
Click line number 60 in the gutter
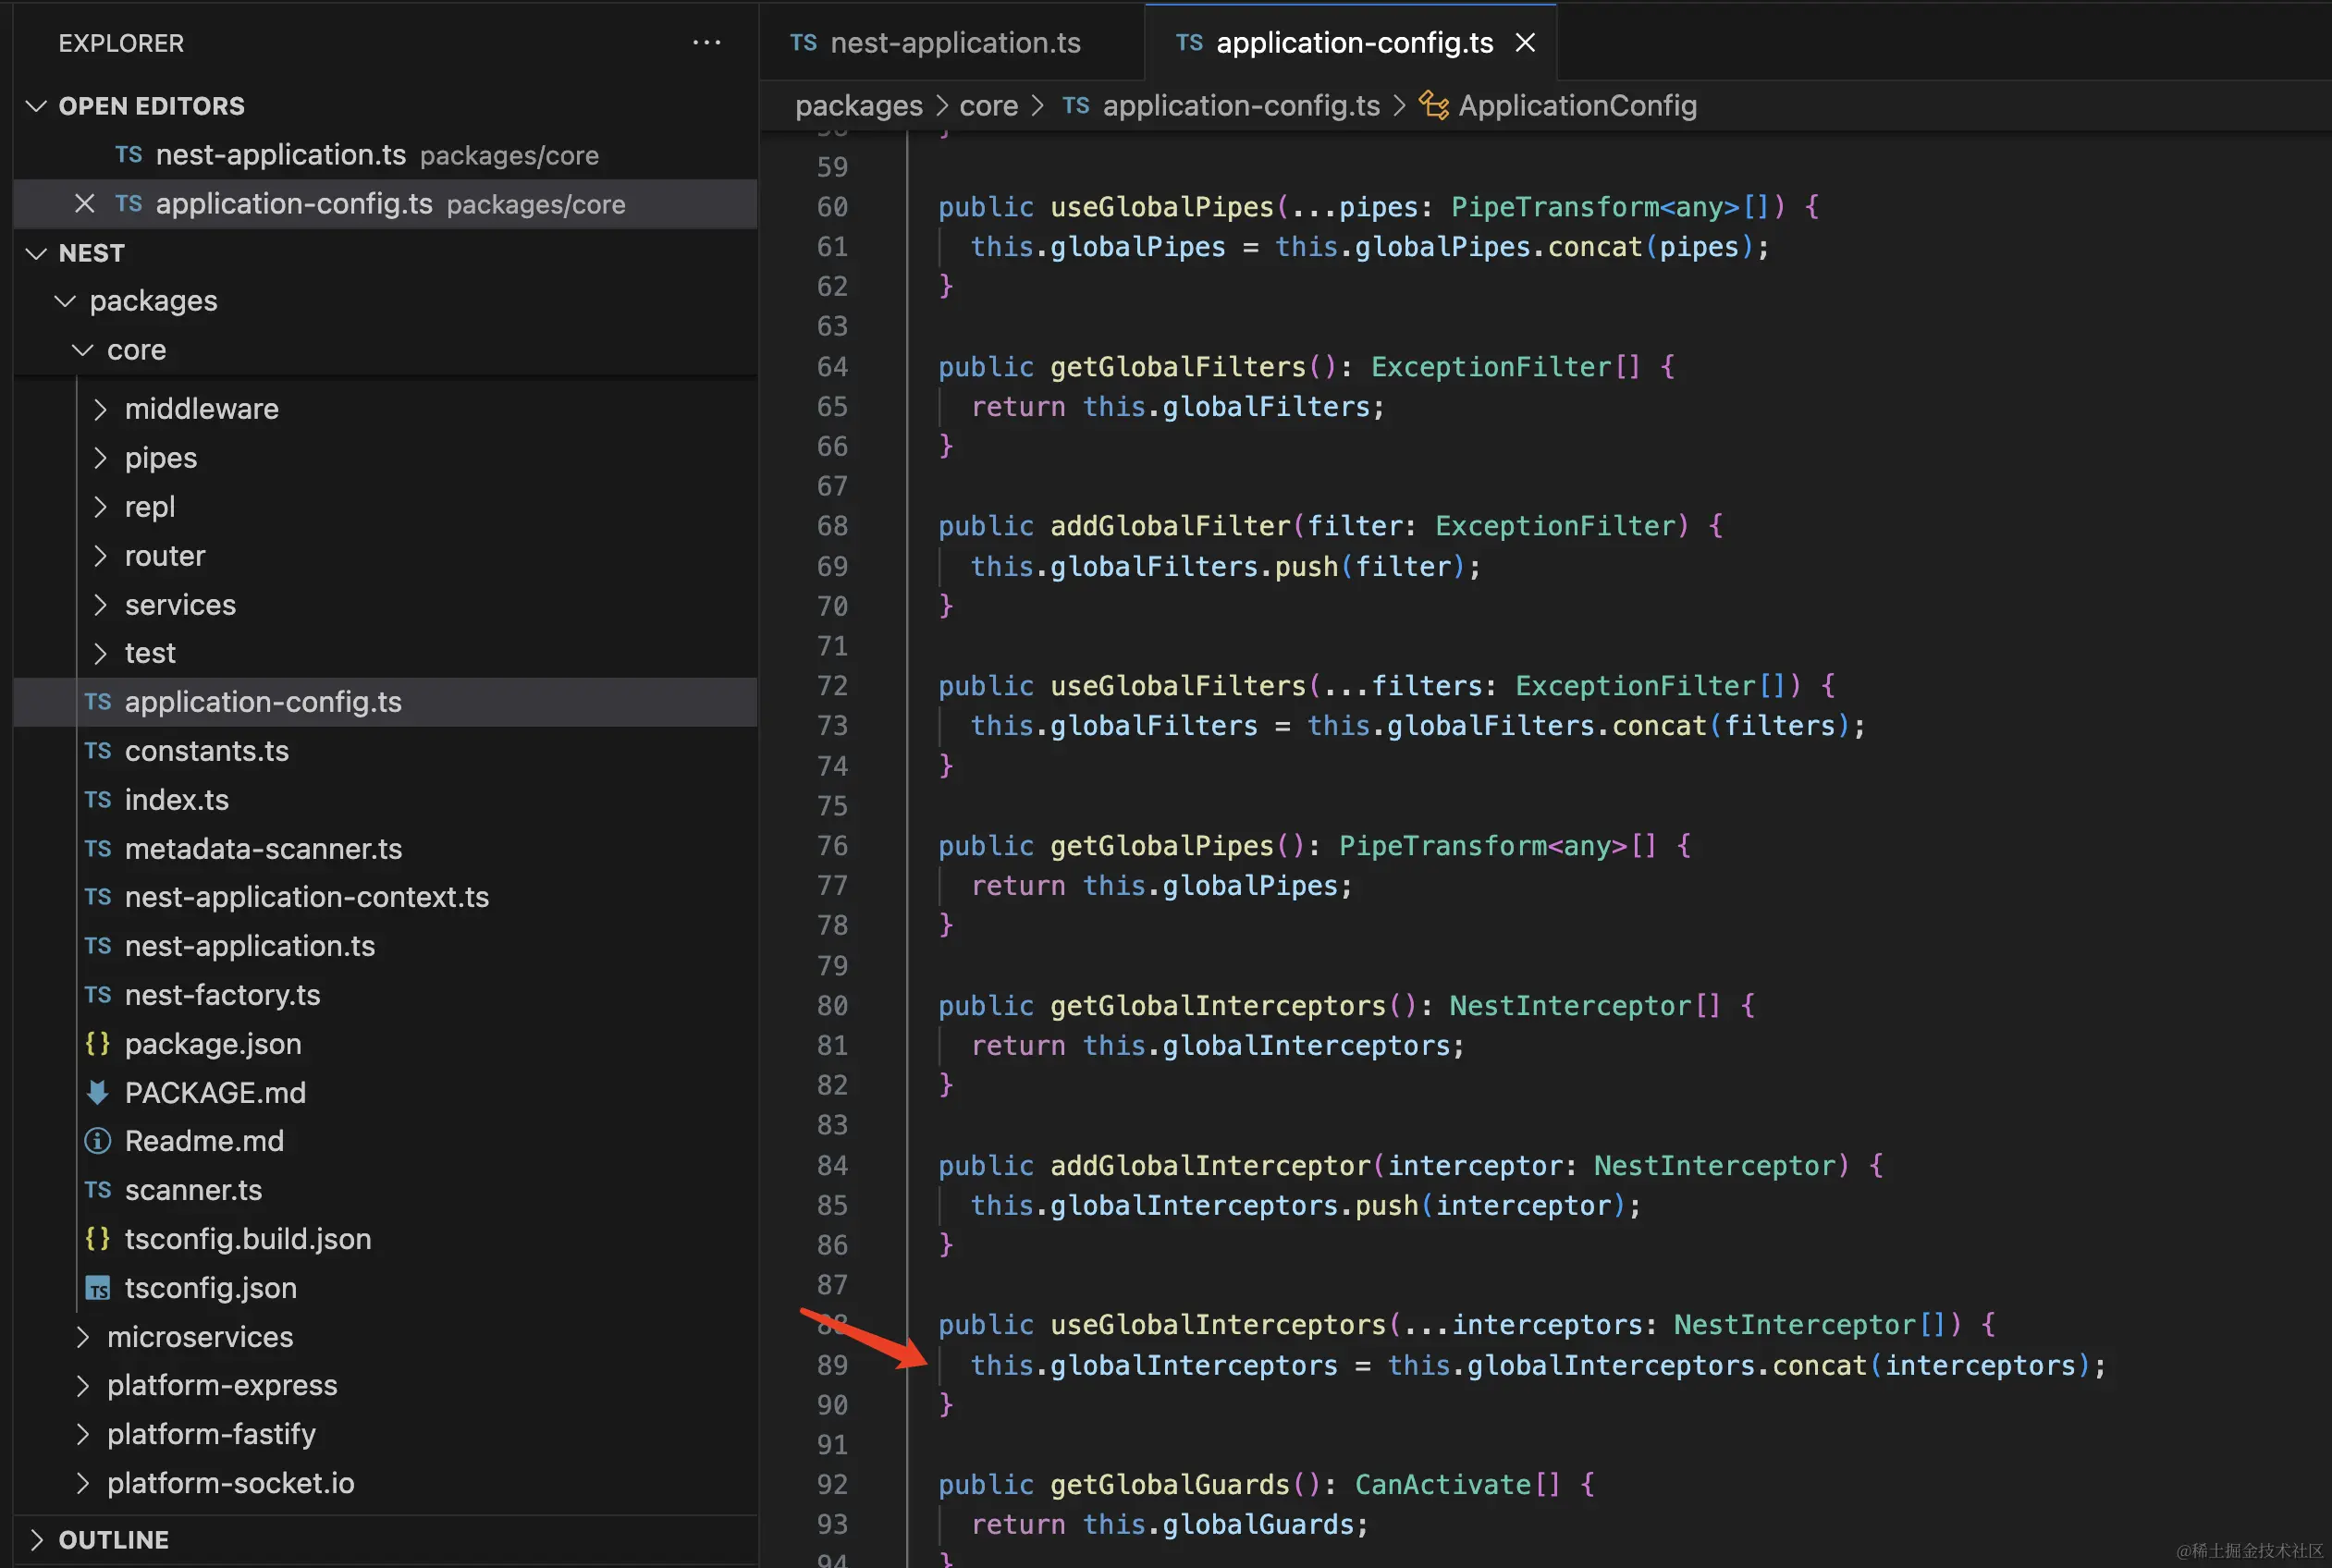832,207
